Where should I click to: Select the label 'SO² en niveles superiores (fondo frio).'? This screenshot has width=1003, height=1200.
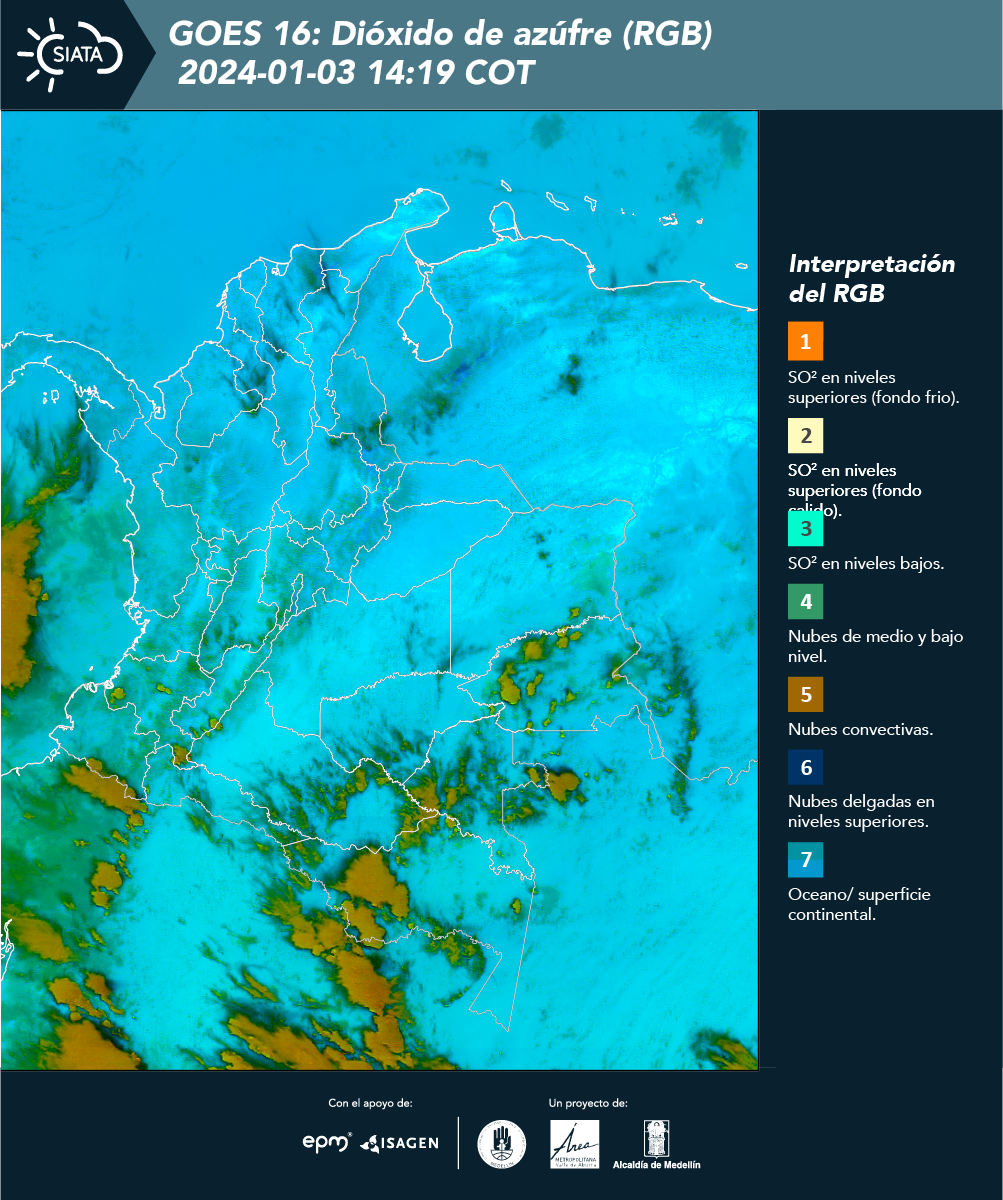click(874, 387)
